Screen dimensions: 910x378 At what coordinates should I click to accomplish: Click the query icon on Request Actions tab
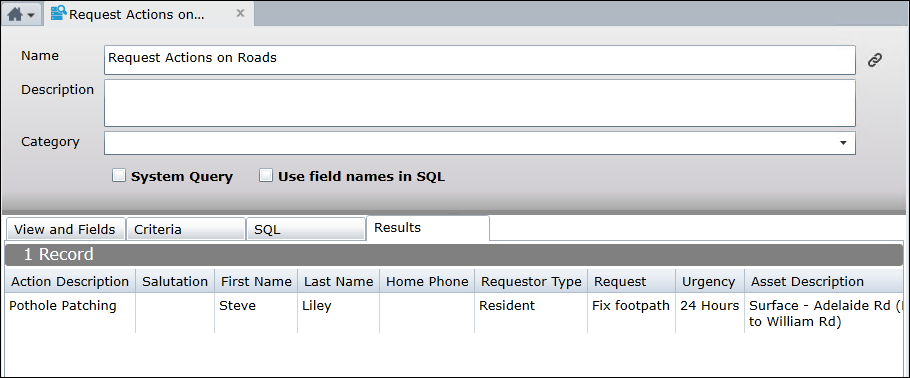coord(59,13)
